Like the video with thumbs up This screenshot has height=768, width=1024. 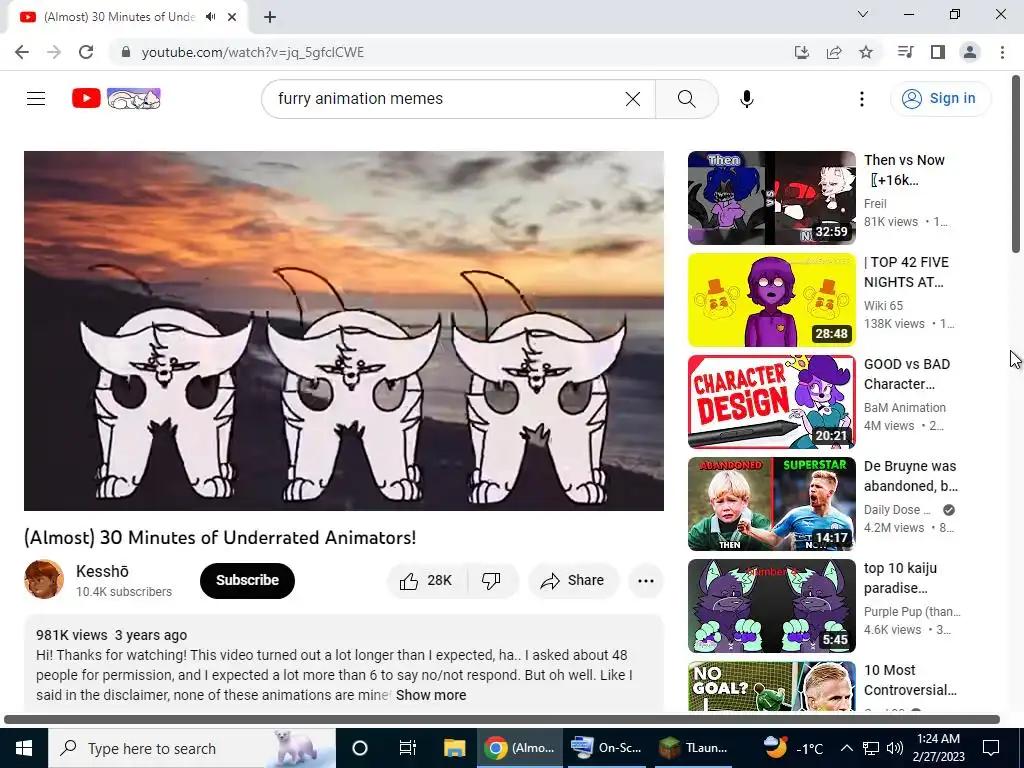tap(428, 581)
